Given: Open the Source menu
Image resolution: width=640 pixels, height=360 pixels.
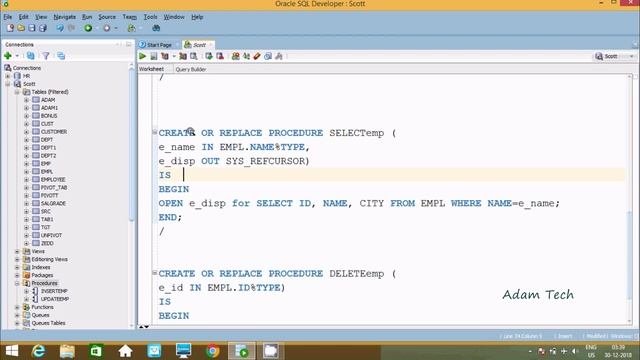Looking at the screenshot, I should (107, 17).
